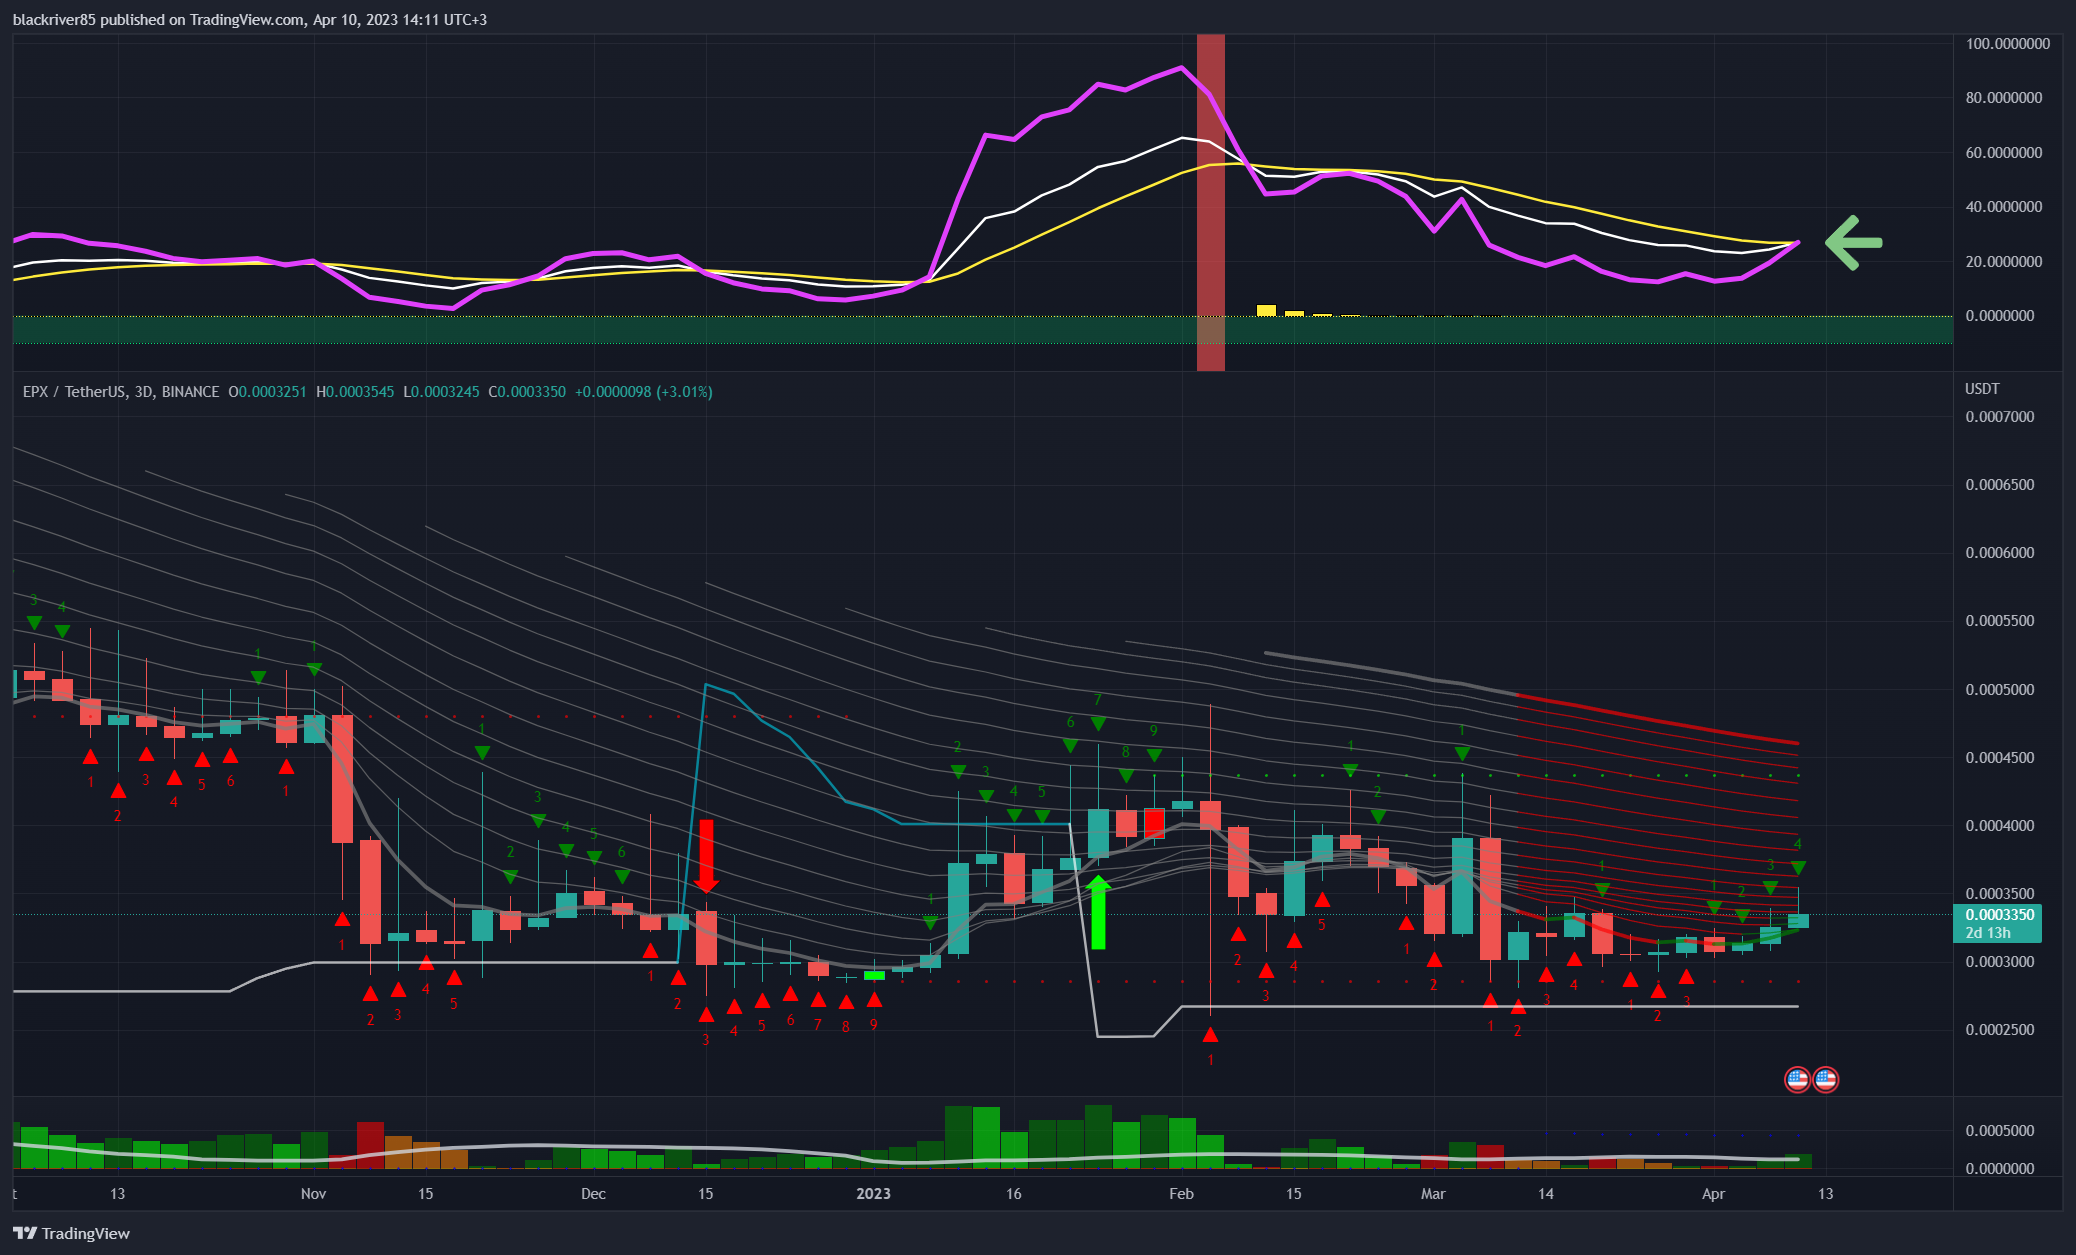Screen dimensions: 2076x1255
Task: Click the 0.0003000 price scale label
Action: 2000,962
